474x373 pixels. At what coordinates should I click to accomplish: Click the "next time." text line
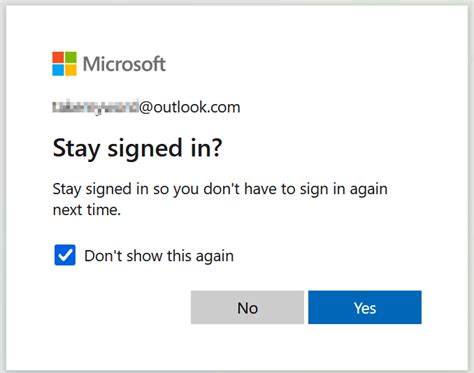click(87, 210)
